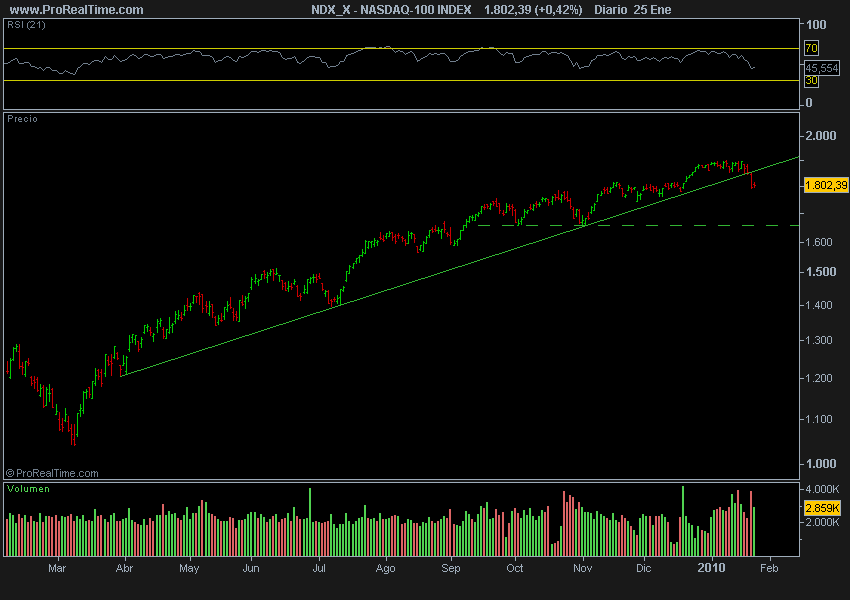
Task: Click the Dic date axis label
Action: pyautogui.click(x=643, y=568)
